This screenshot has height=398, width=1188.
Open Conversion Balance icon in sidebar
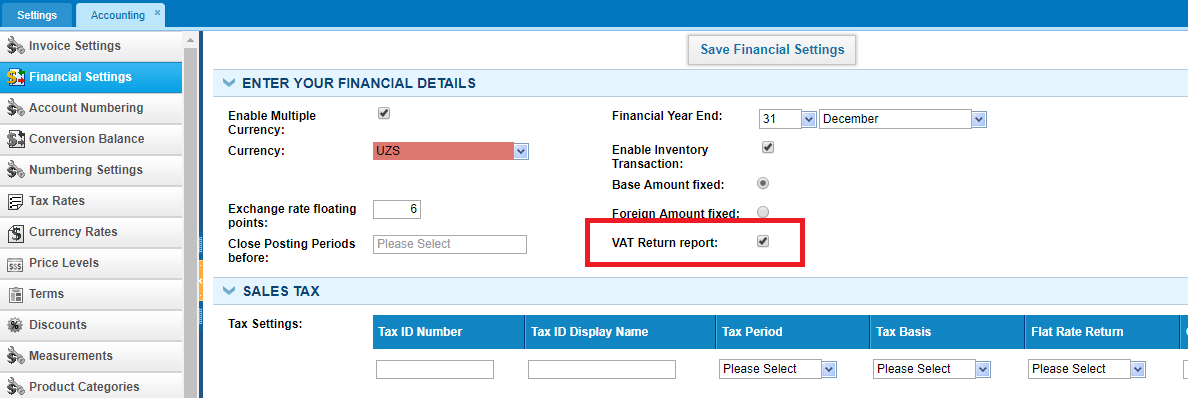pyautogui.click(x=15, y=139)
